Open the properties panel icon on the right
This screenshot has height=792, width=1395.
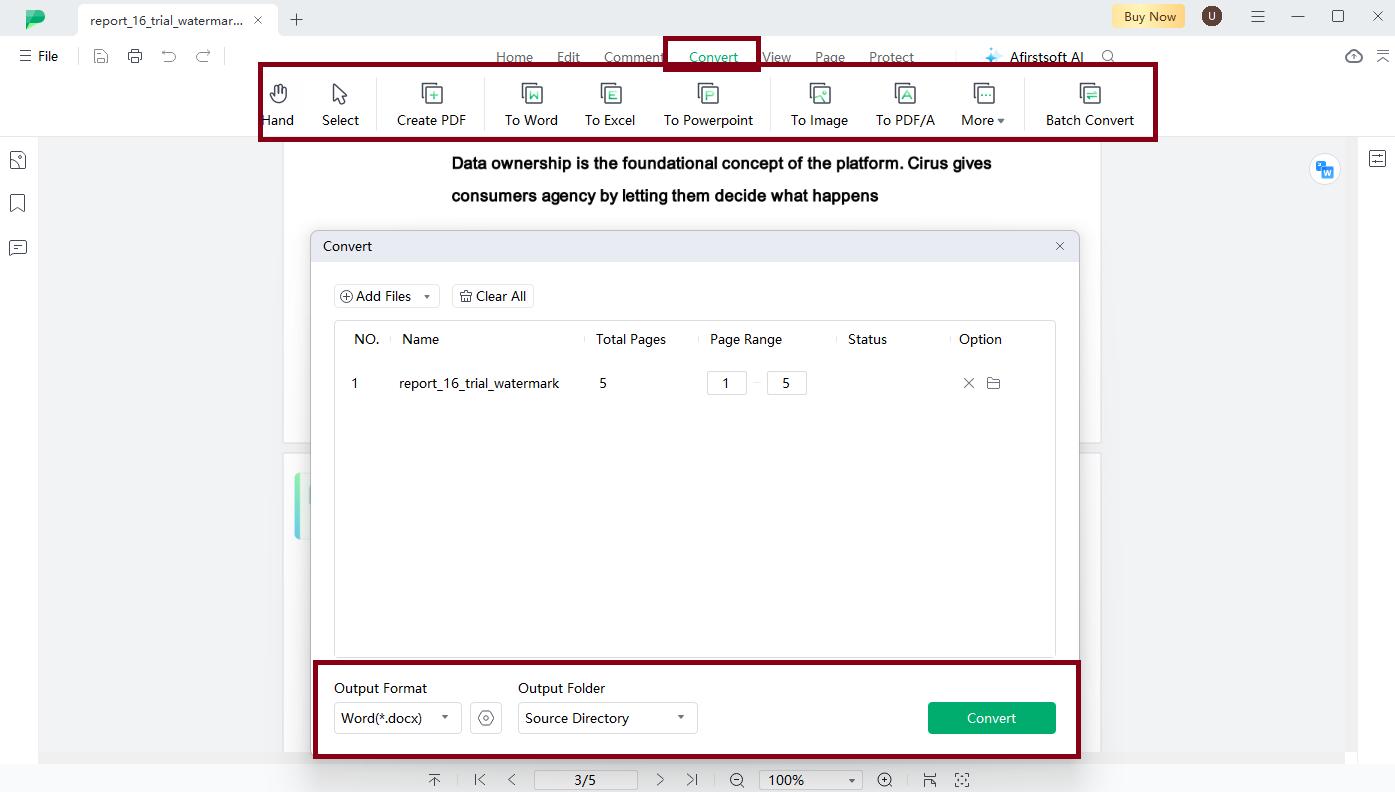[1378, 158]
